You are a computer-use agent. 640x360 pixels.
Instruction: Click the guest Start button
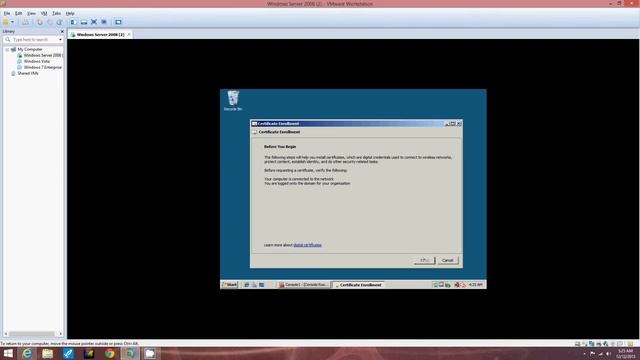(229, 285)
